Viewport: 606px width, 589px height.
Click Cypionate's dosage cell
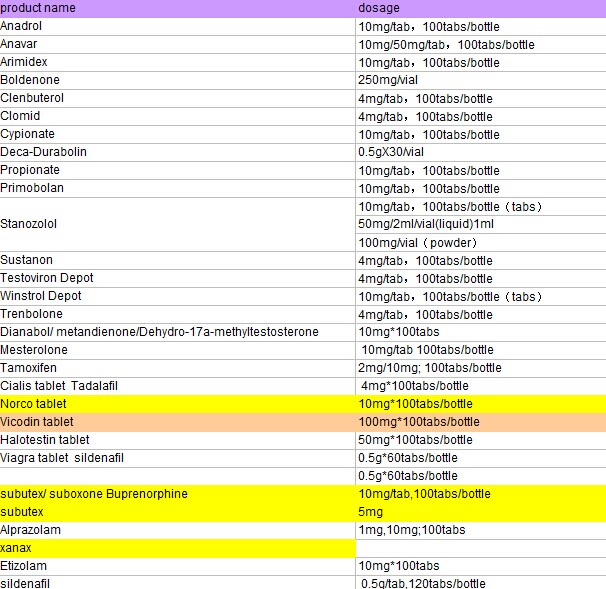coord(481,134)
